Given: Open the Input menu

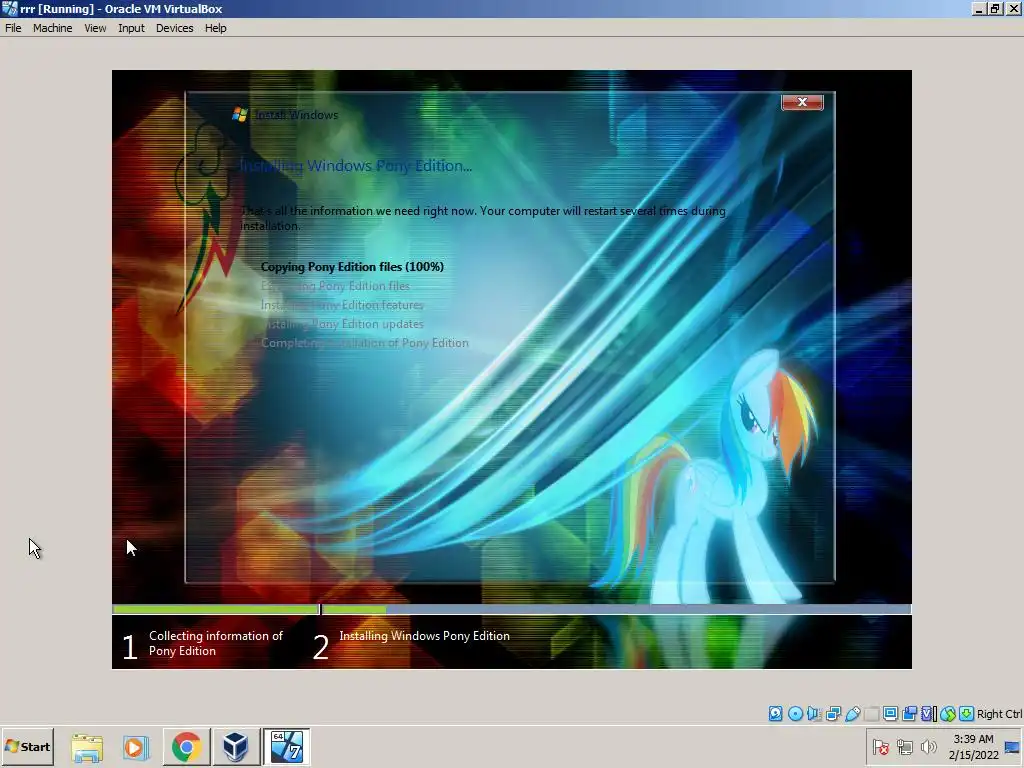Looking at the screenshot, I should [x=131, y=28].
